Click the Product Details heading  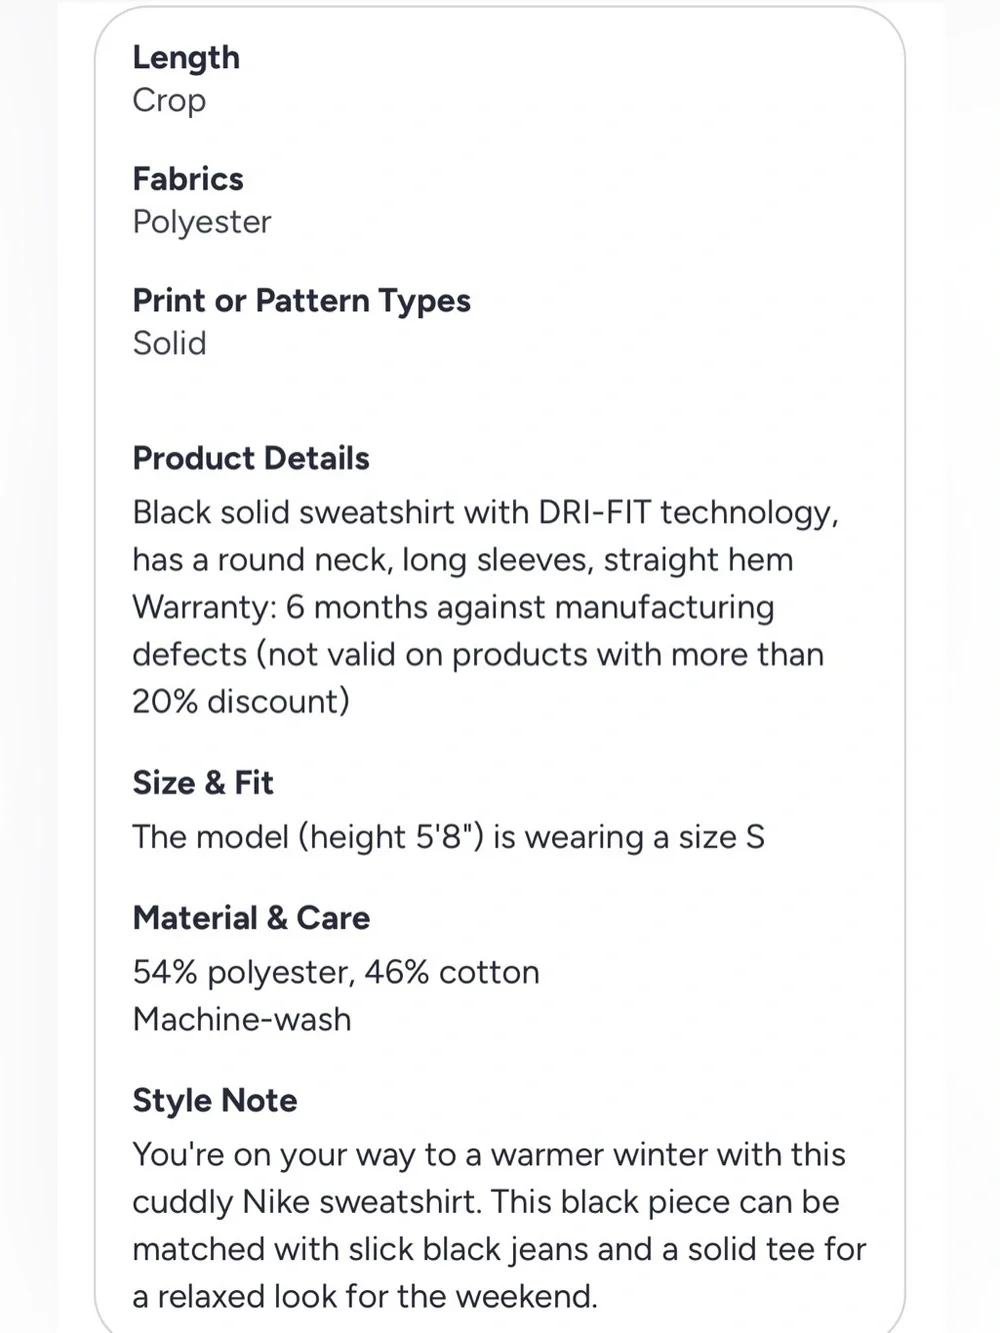coord(251,458)
